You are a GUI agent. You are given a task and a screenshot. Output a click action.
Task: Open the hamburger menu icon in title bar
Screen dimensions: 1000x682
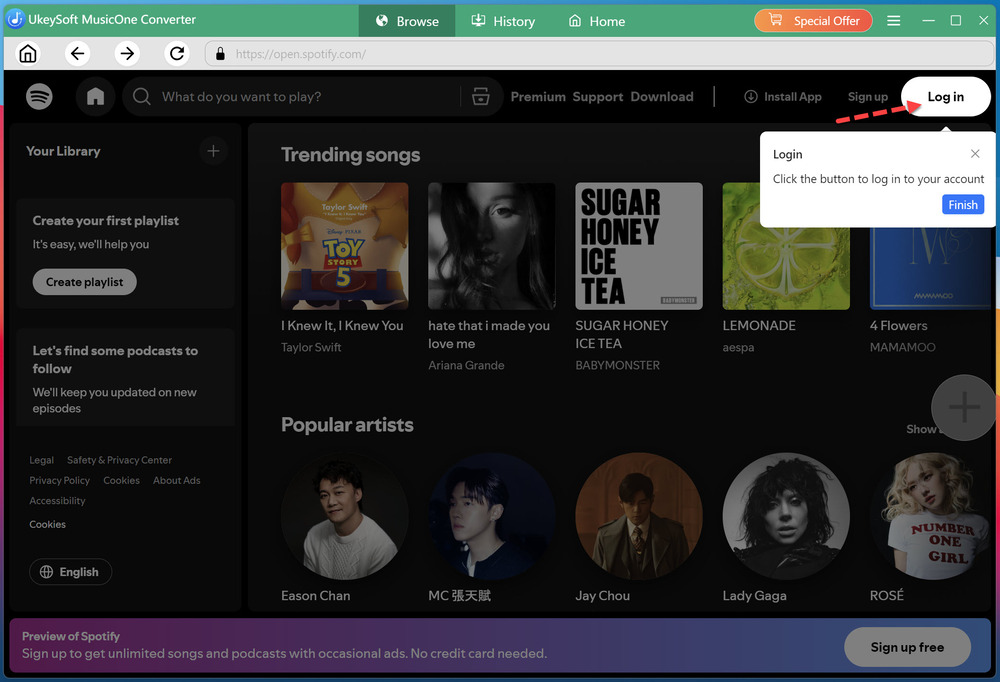(893, 21)
